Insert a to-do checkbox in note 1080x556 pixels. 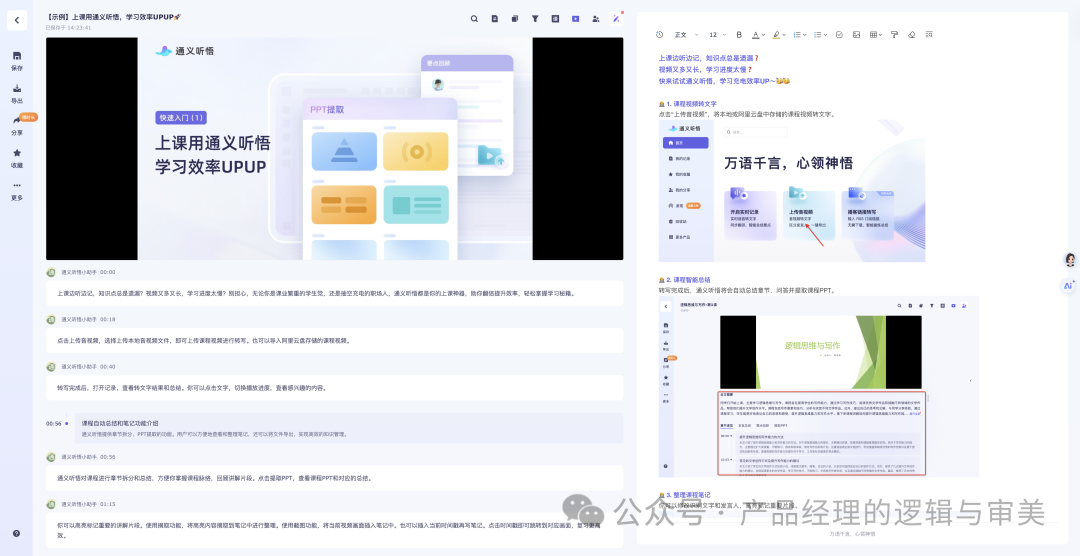pos(839,34)
